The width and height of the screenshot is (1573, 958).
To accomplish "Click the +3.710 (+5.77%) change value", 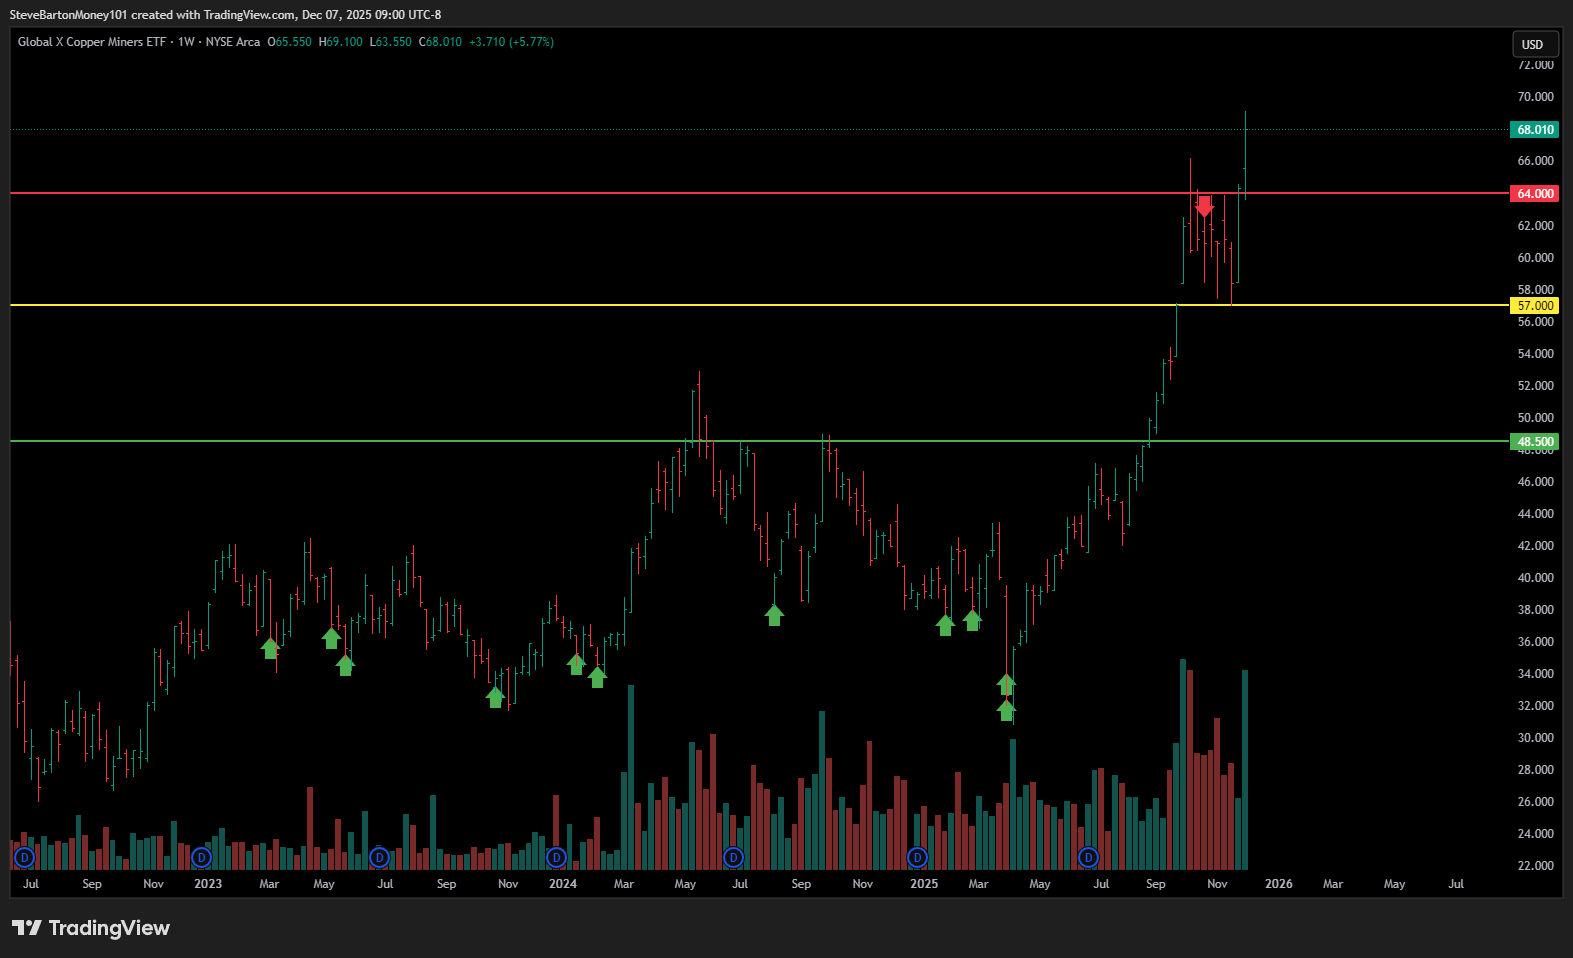I will (511, 42).
